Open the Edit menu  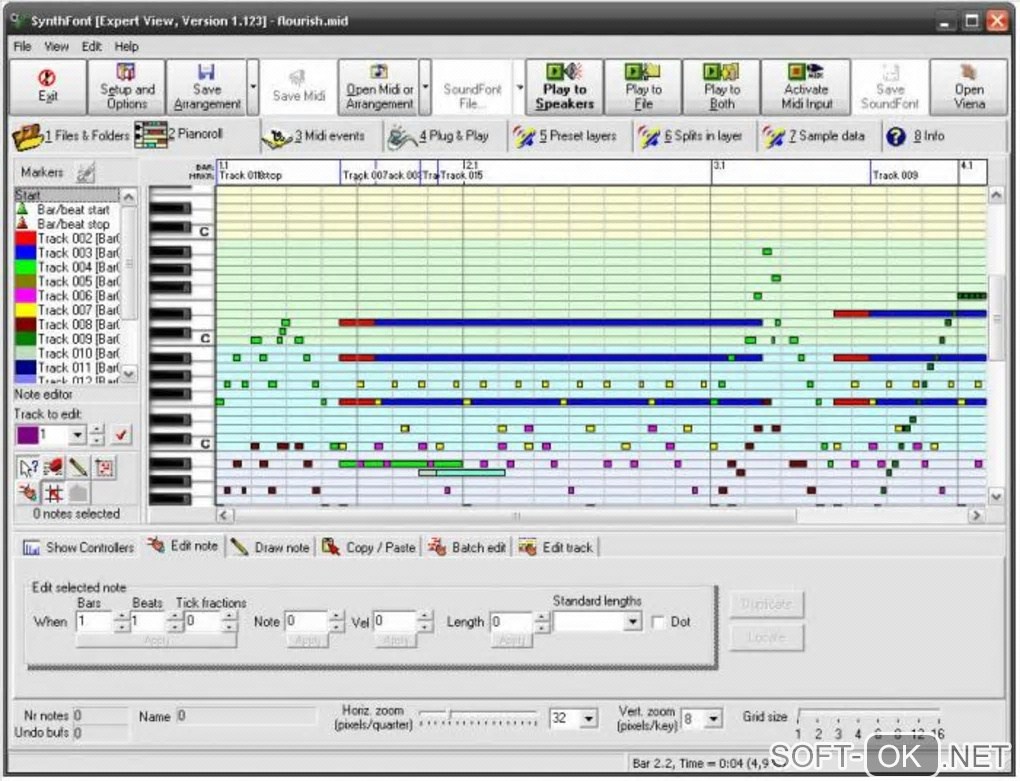[x=91, y=46]
